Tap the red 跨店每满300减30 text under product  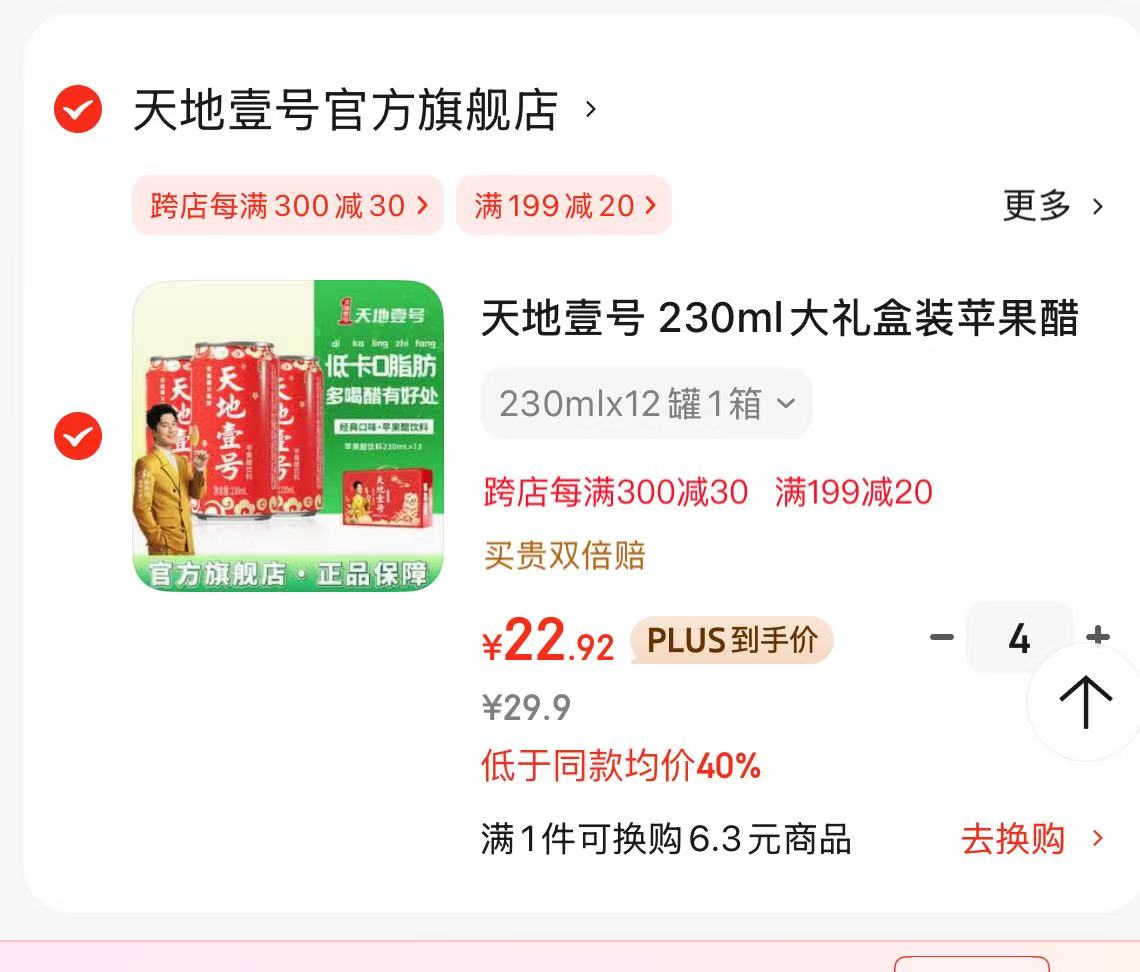616,492
